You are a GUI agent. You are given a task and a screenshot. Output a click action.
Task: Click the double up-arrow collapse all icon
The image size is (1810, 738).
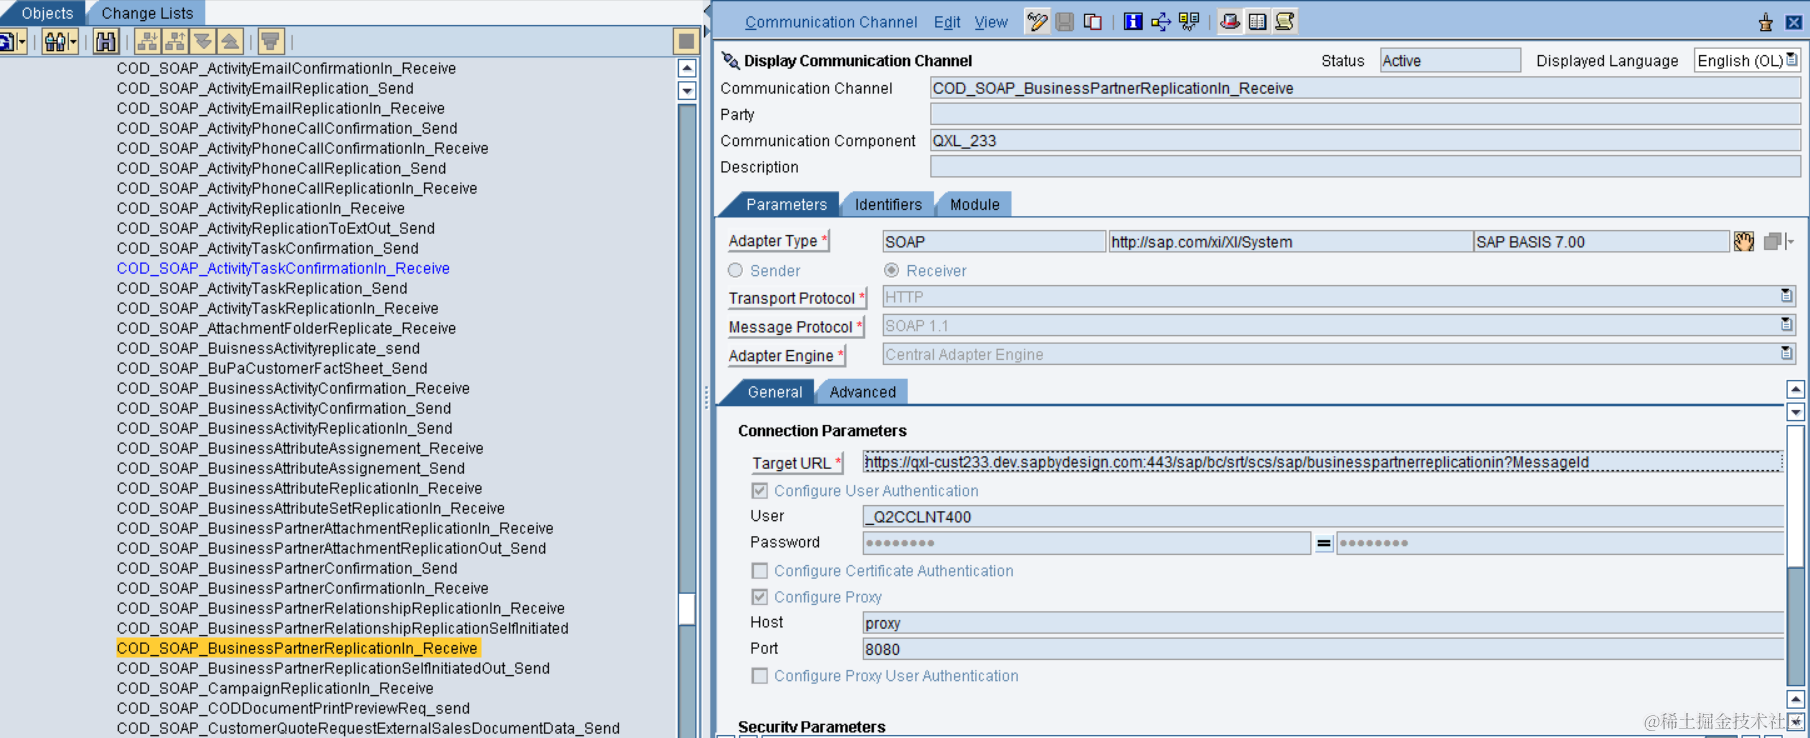230,41
